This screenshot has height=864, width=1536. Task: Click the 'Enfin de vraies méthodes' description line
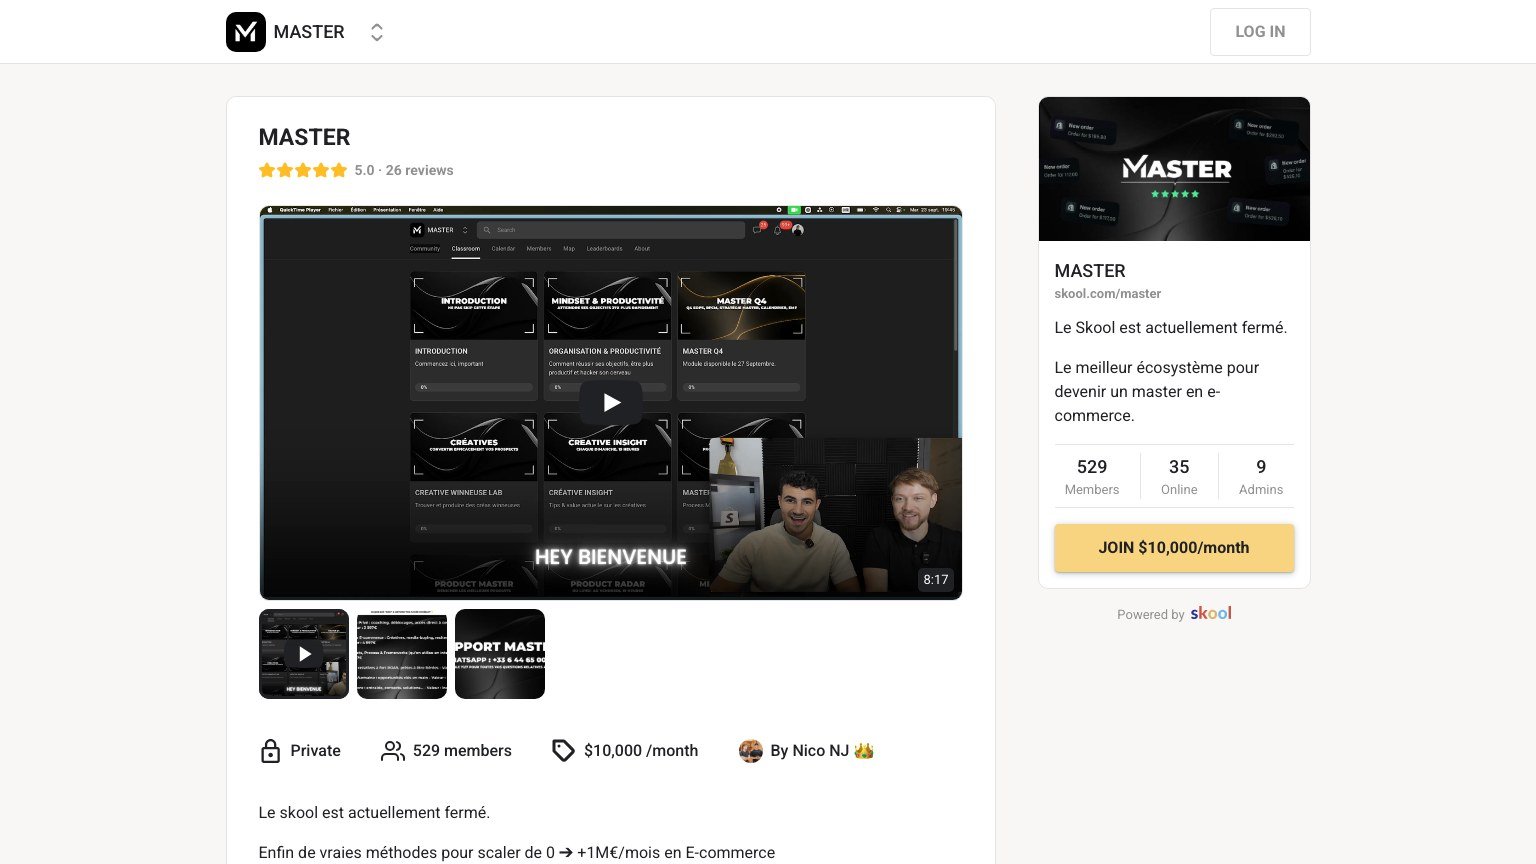click(x=517, y=853)
